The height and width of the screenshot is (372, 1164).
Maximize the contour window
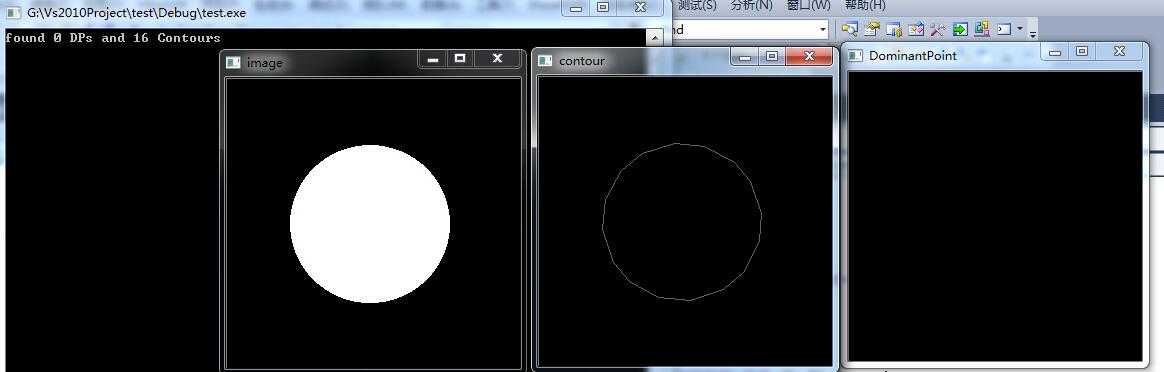(772, 56)
